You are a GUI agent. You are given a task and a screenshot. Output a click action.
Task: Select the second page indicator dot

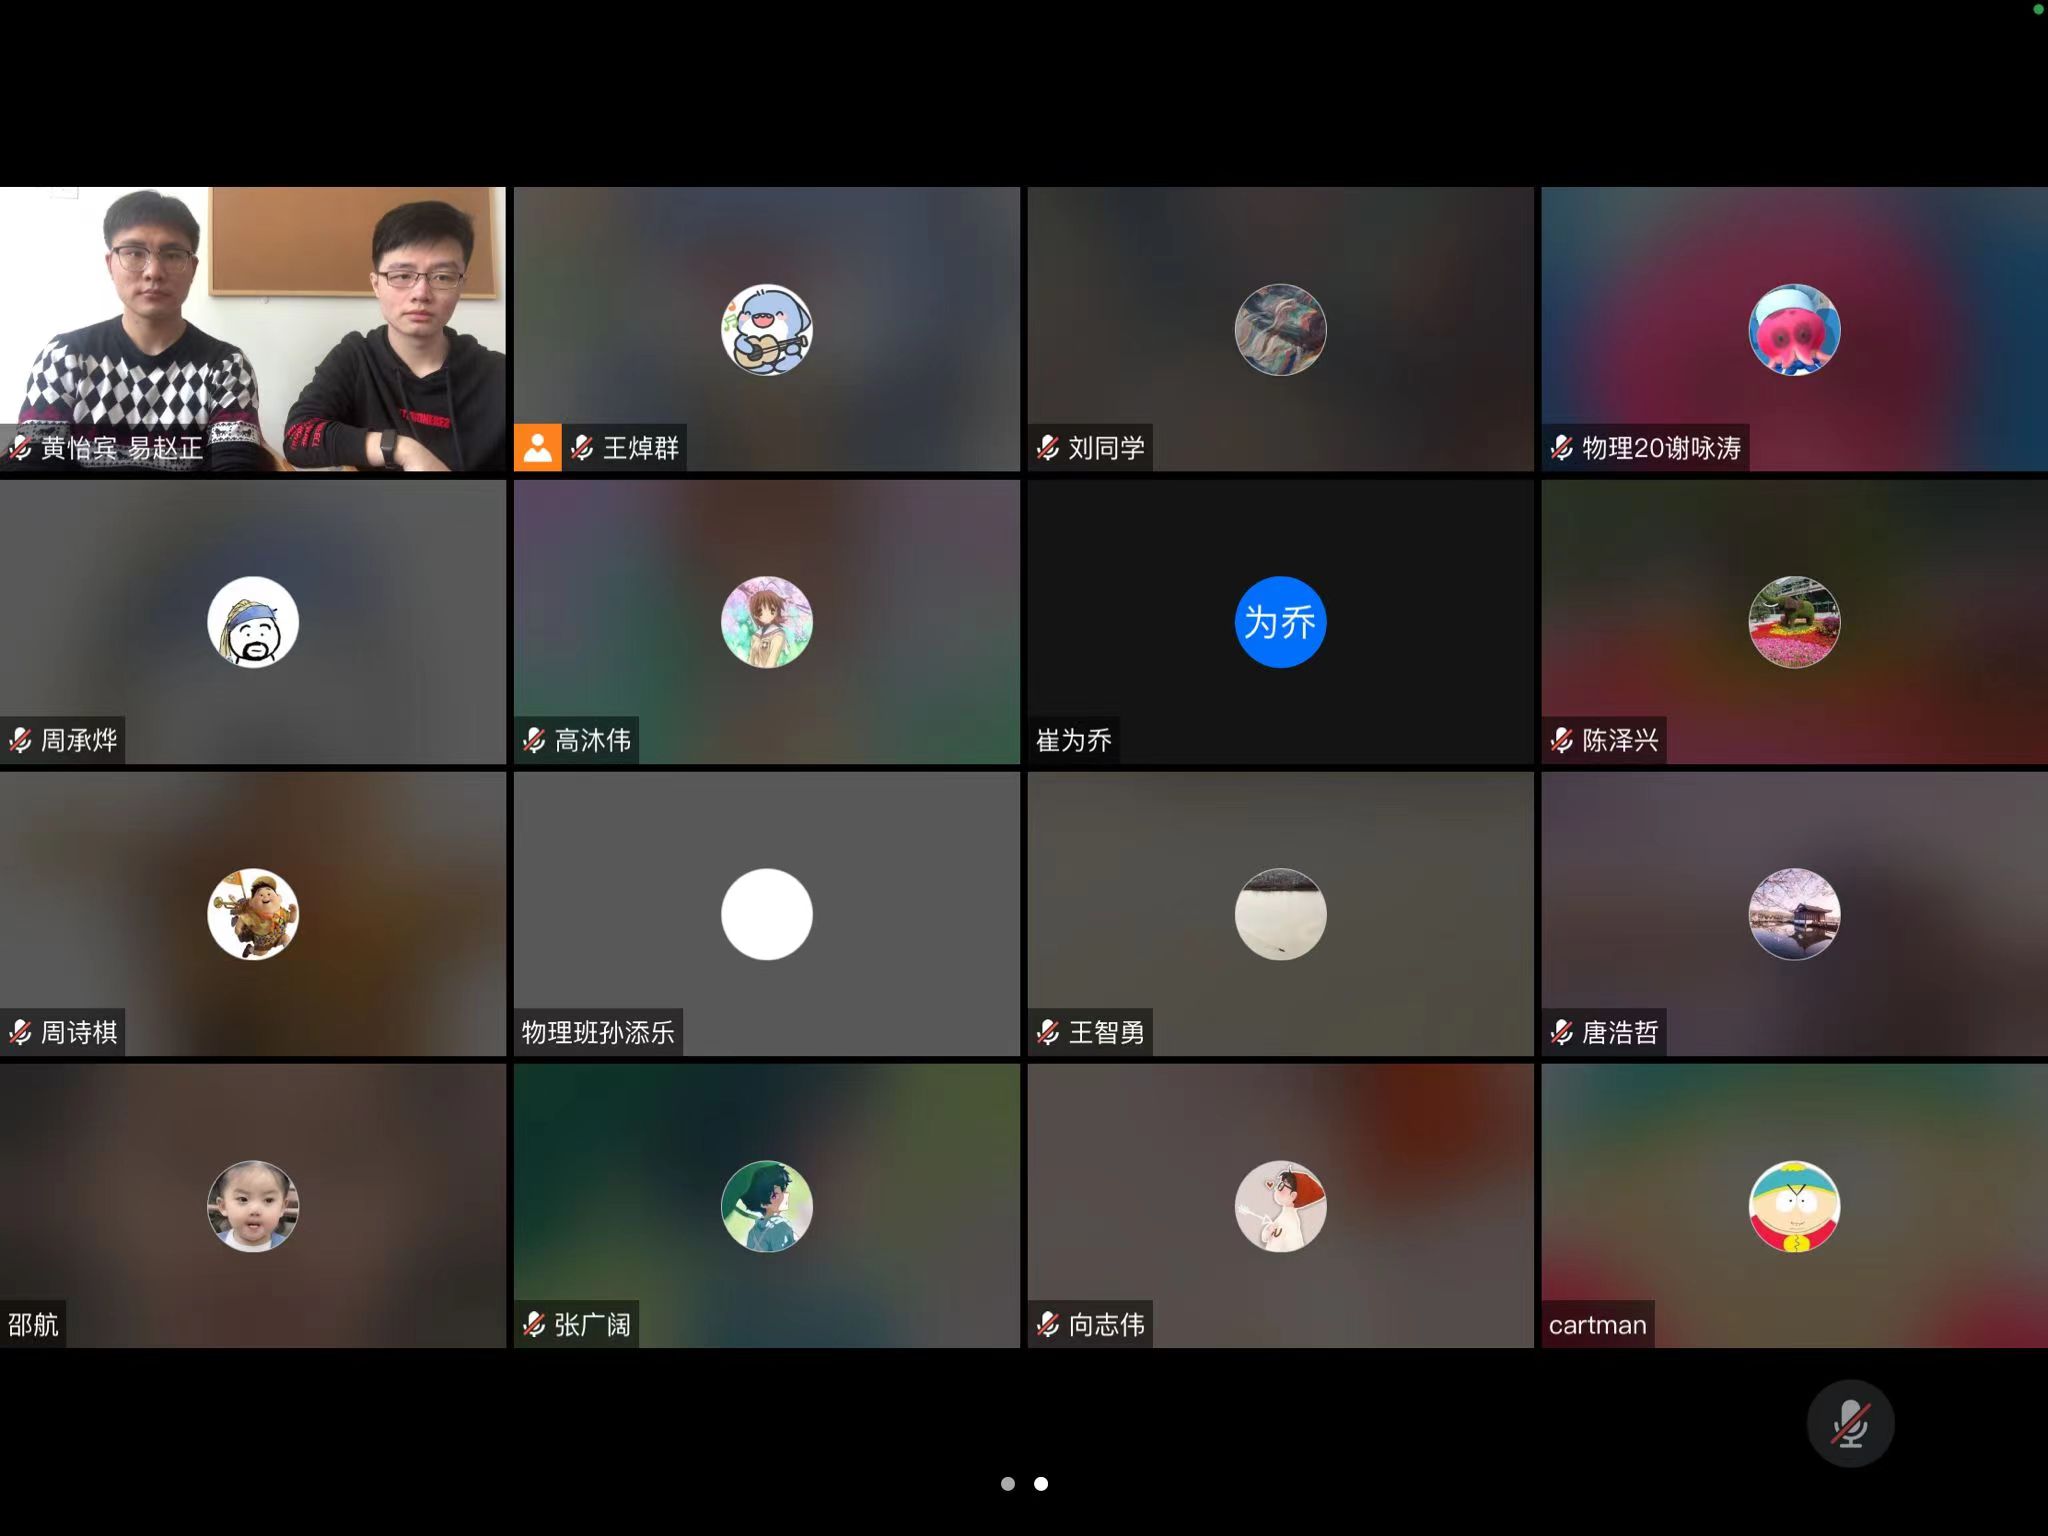pyautogui.click(x=1041, y=1484)
